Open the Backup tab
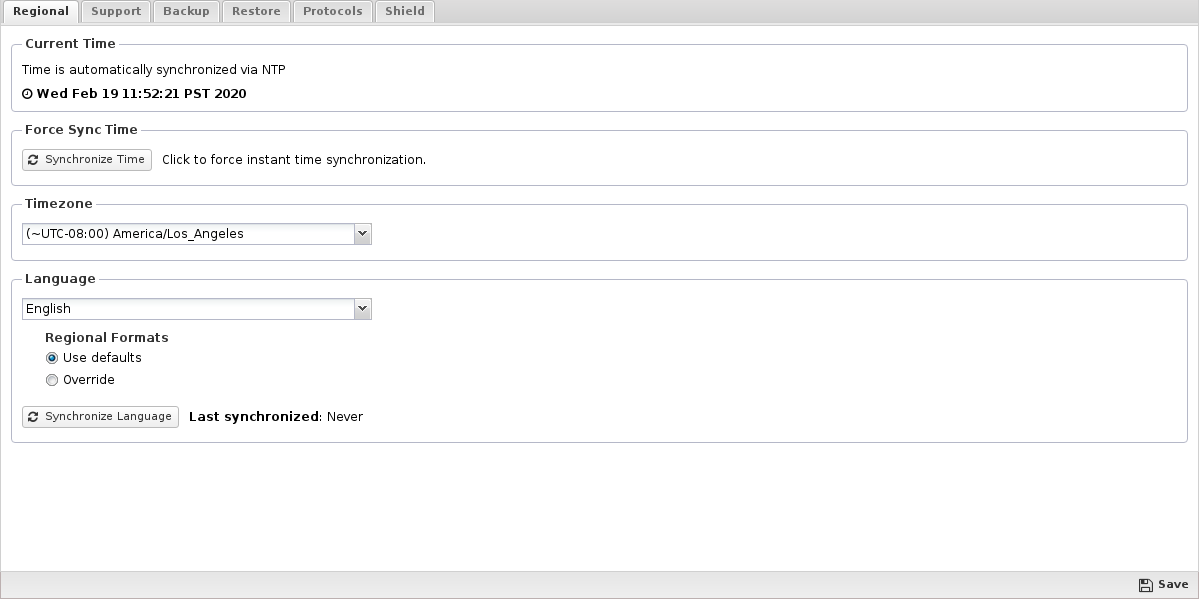This screenshot has width=1199, height=599. pyautogui.click(x=186, y=11)
